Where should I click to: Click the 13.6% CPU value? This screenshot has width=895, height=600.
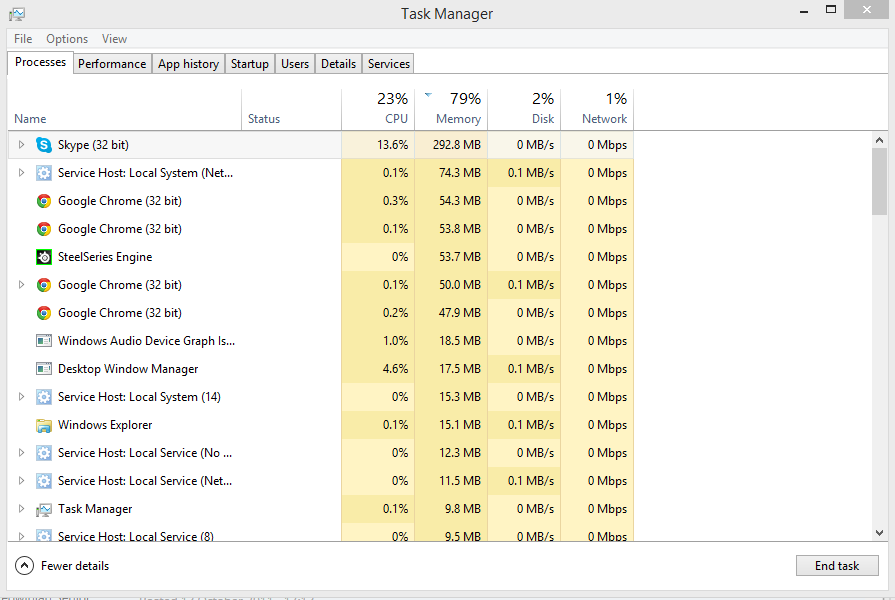[393, 145]
